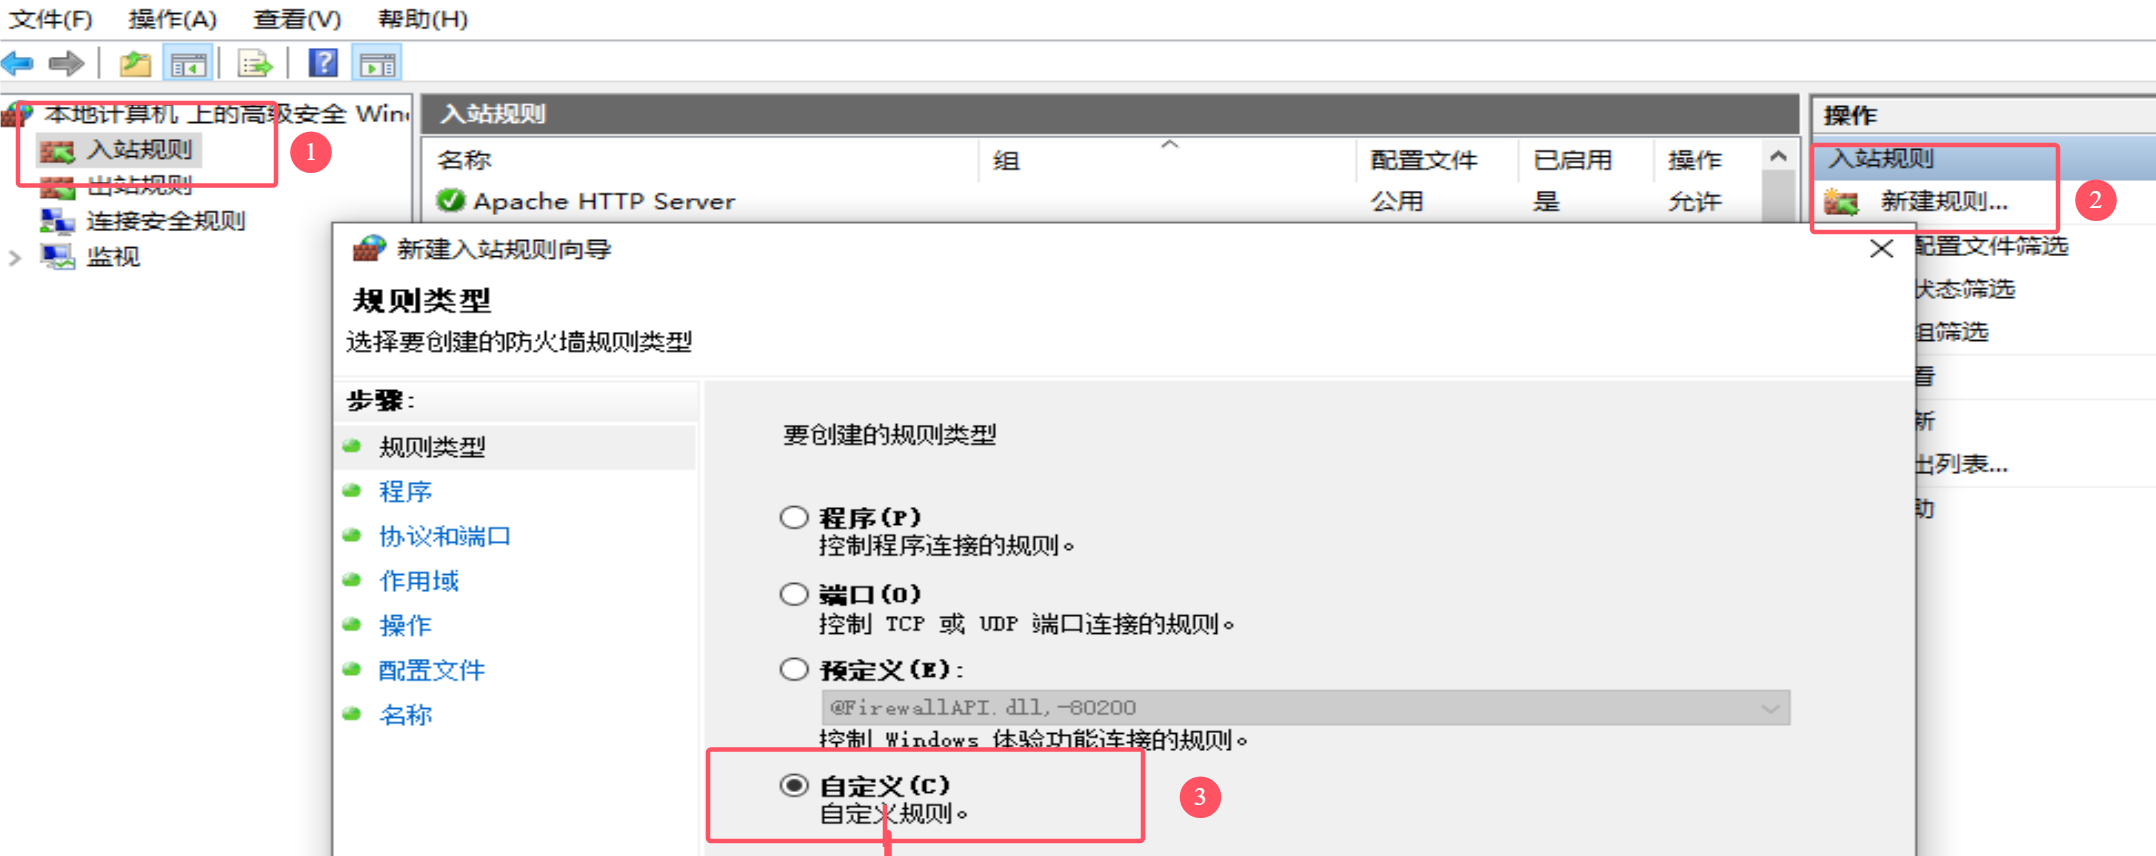Go to the Protocol and Ports (协议和端口) step
Screen dimensions: 2156x856
click(445, 536)
